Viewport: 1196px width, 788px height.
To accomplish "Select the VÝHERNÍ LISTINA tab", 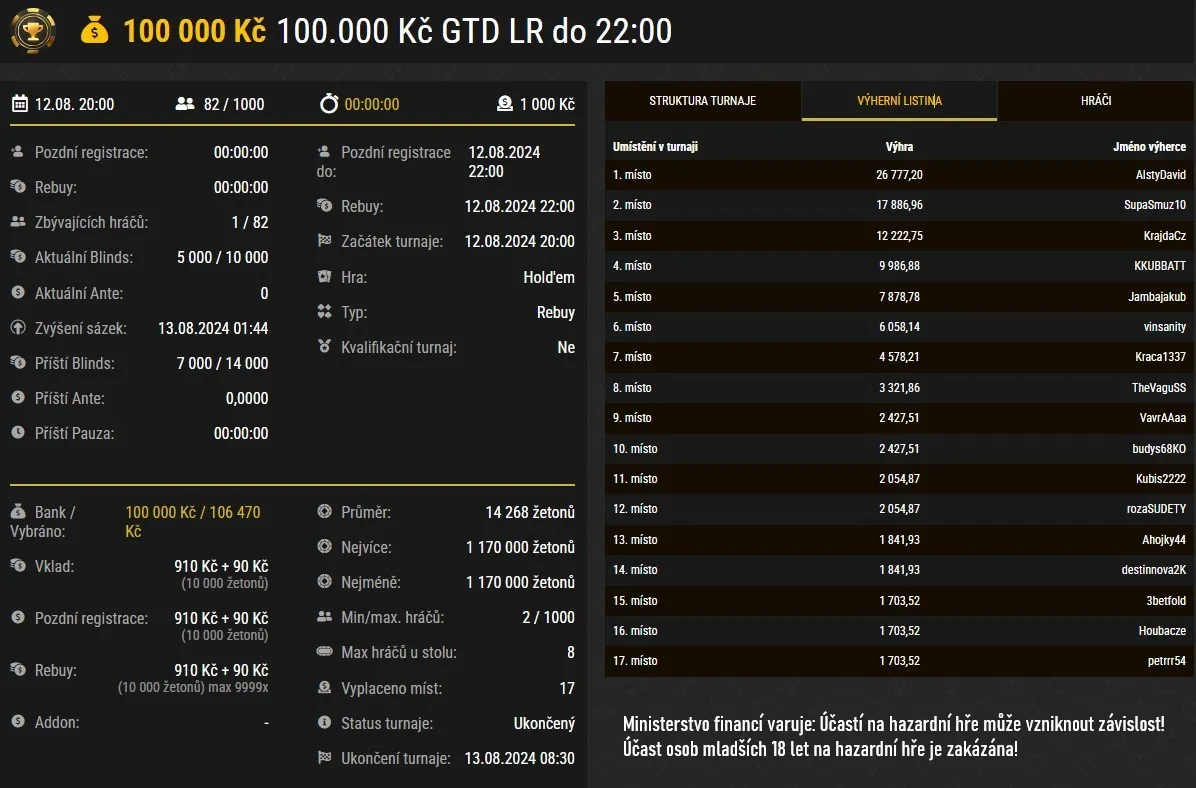I will (898, 100).
